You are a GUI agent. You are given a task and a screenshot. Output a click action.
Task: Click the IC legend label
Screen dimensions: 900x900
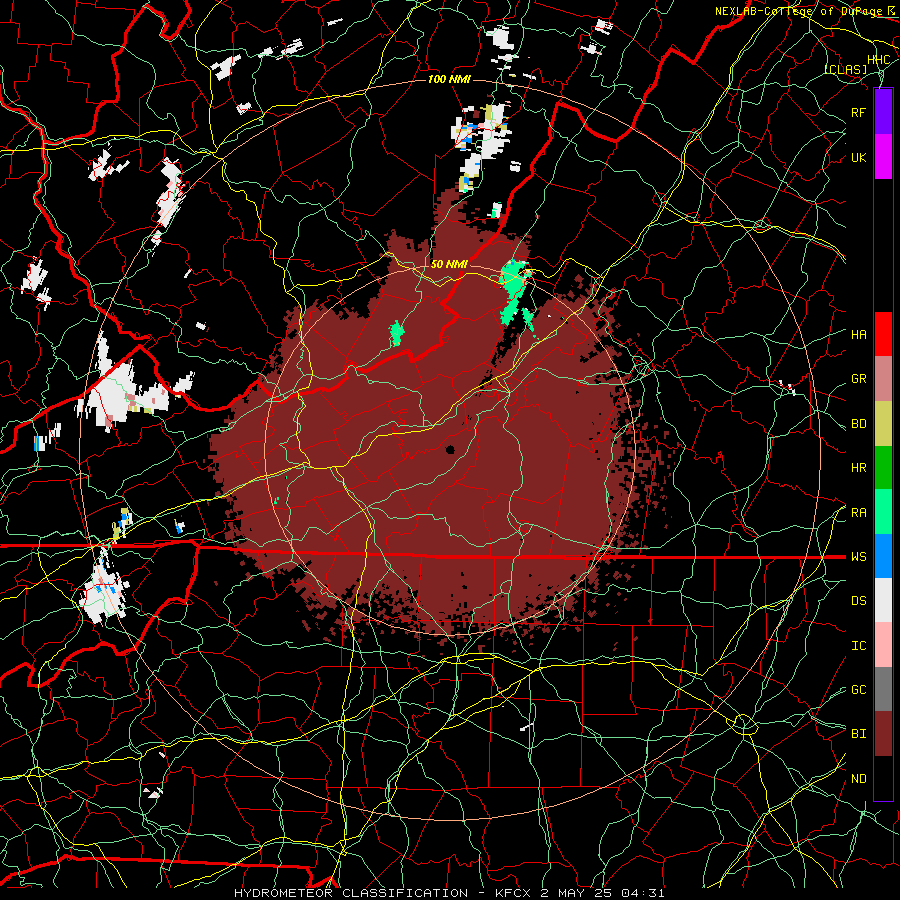coord(858,646)
